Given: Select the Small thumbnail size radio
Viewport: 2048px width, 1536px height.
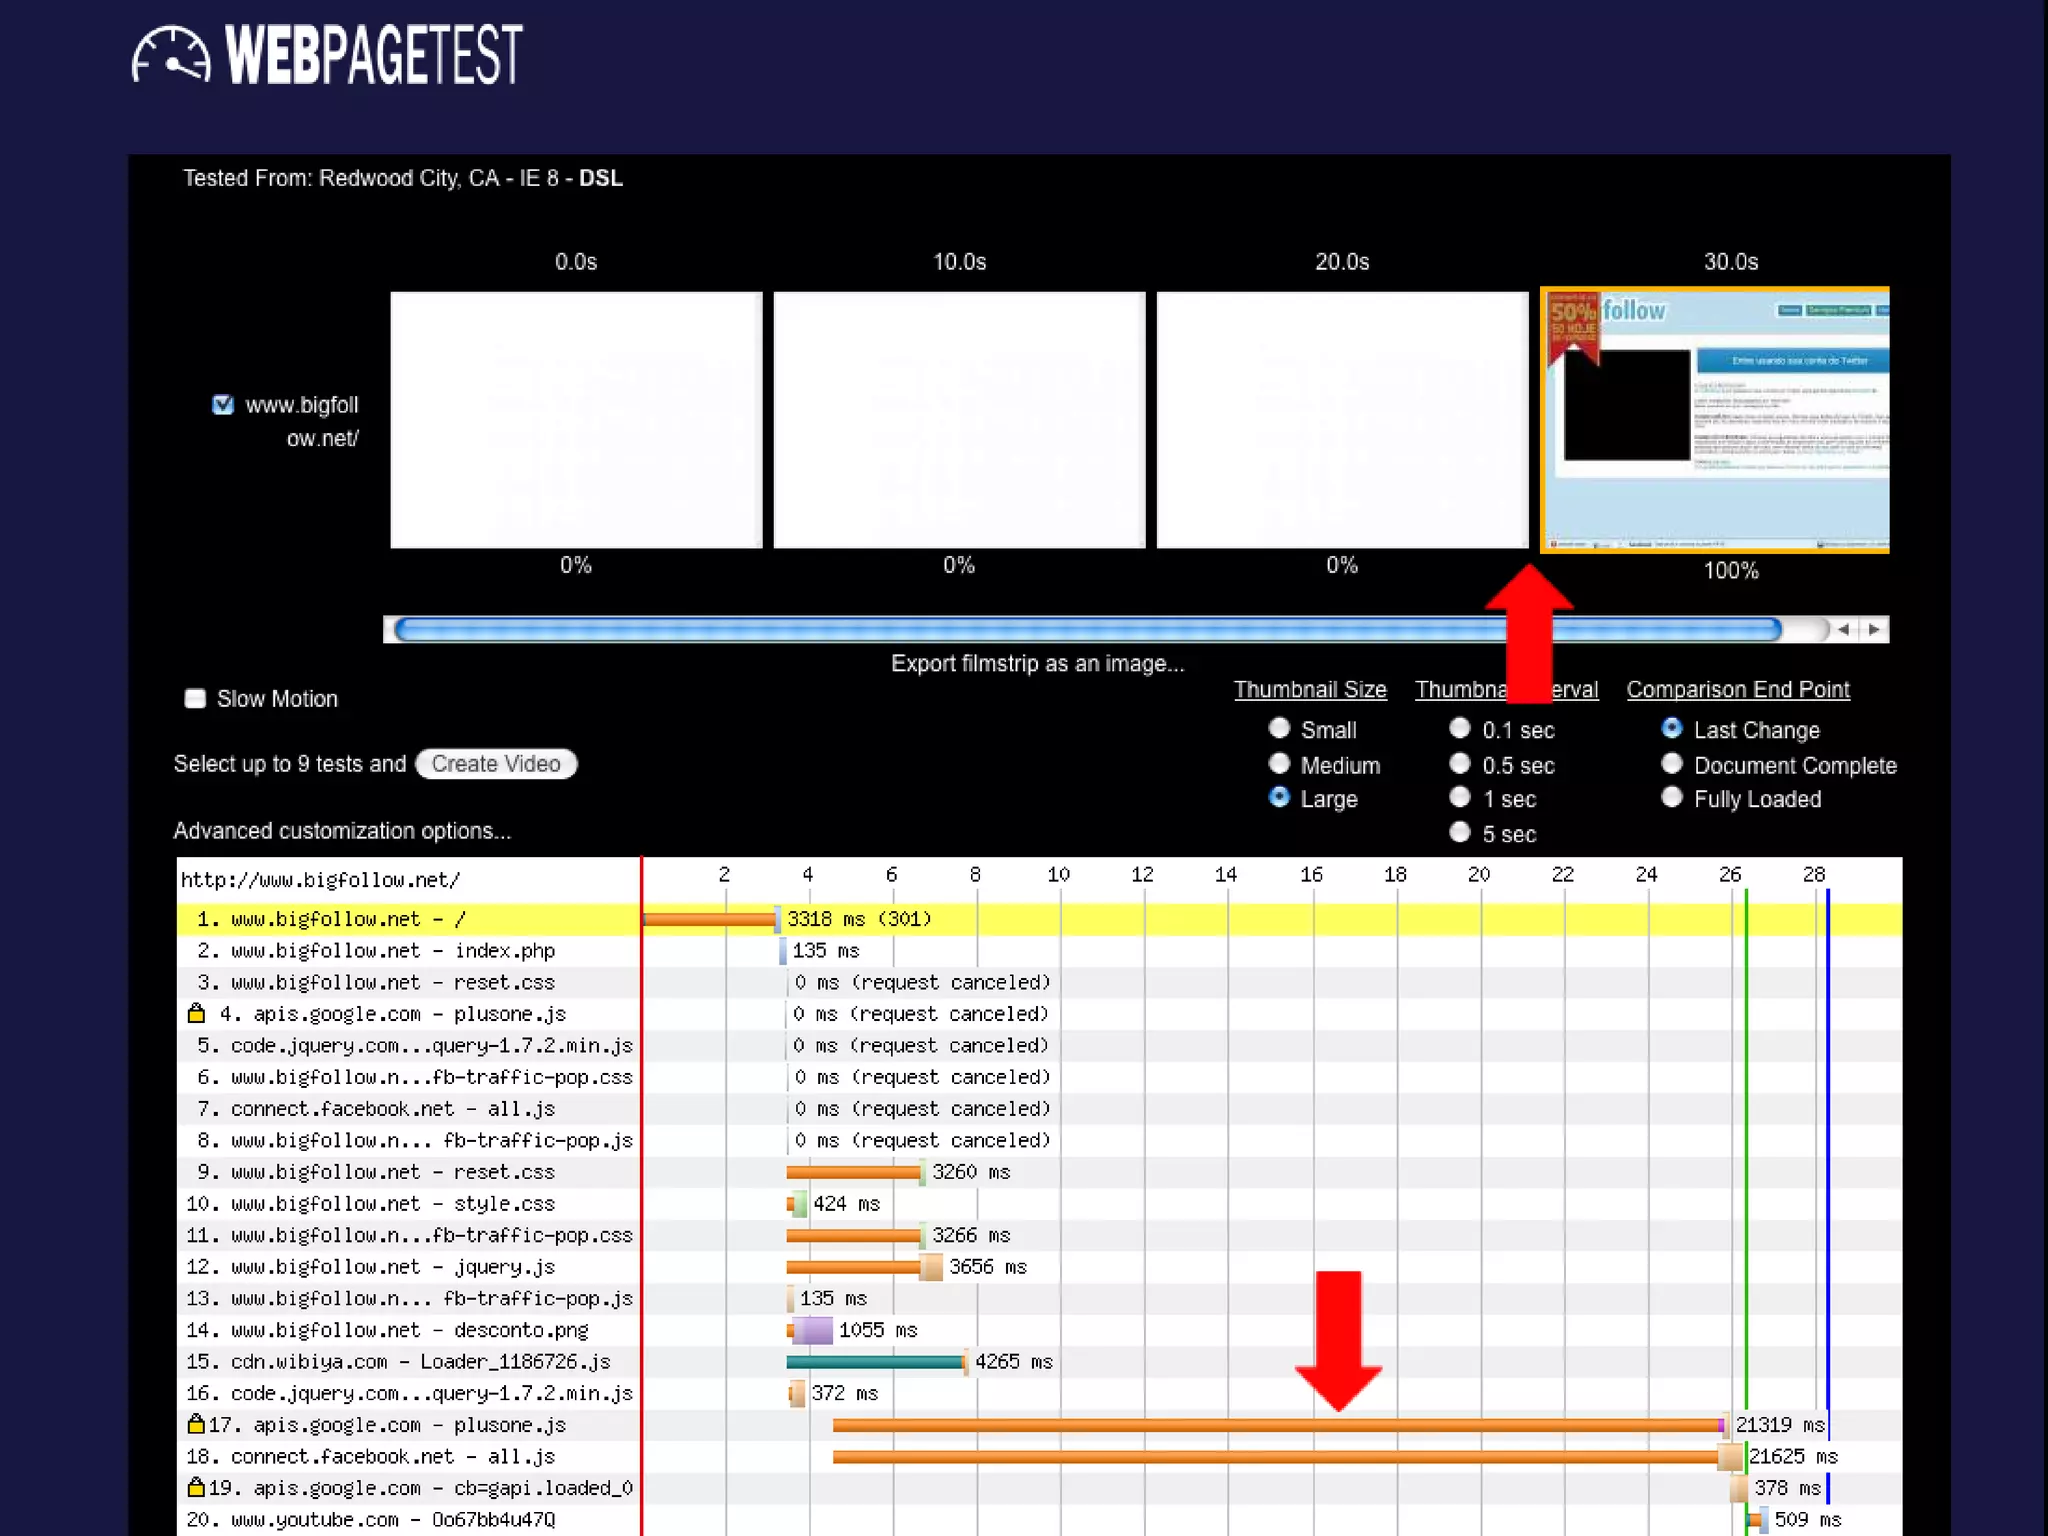Looking at the screenshot, I should pyautogui.click(x=1279, y=728).
